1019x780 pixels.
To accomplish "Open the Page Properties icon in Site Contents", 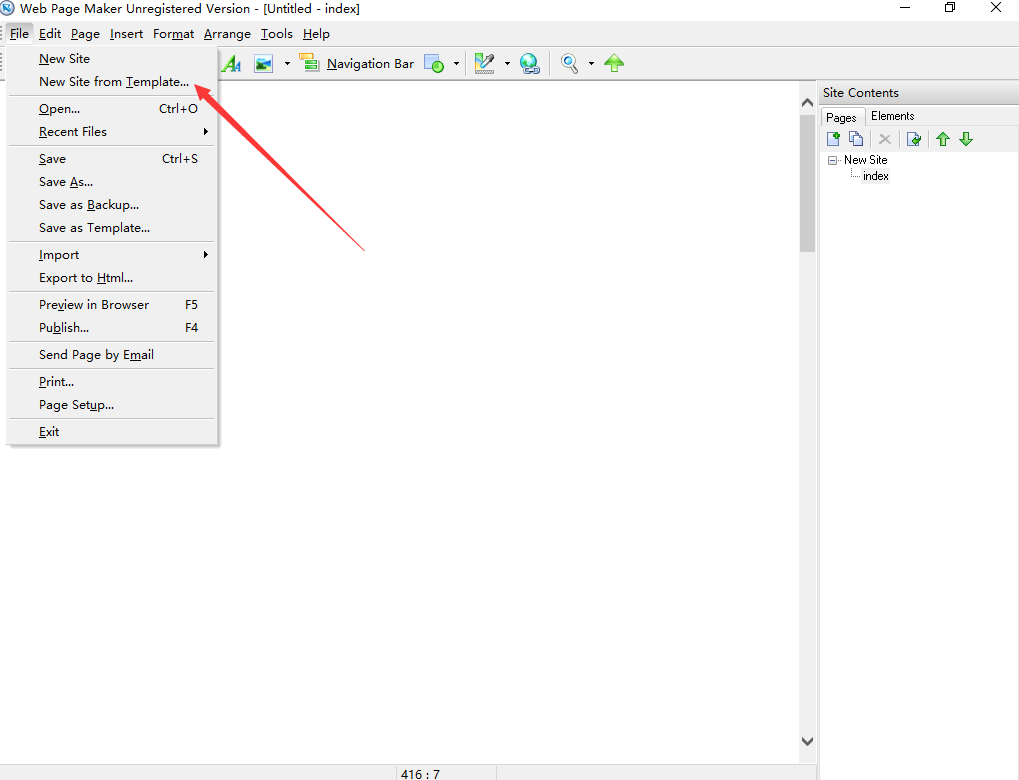I will pyautogui.click(x=913, y=138).
